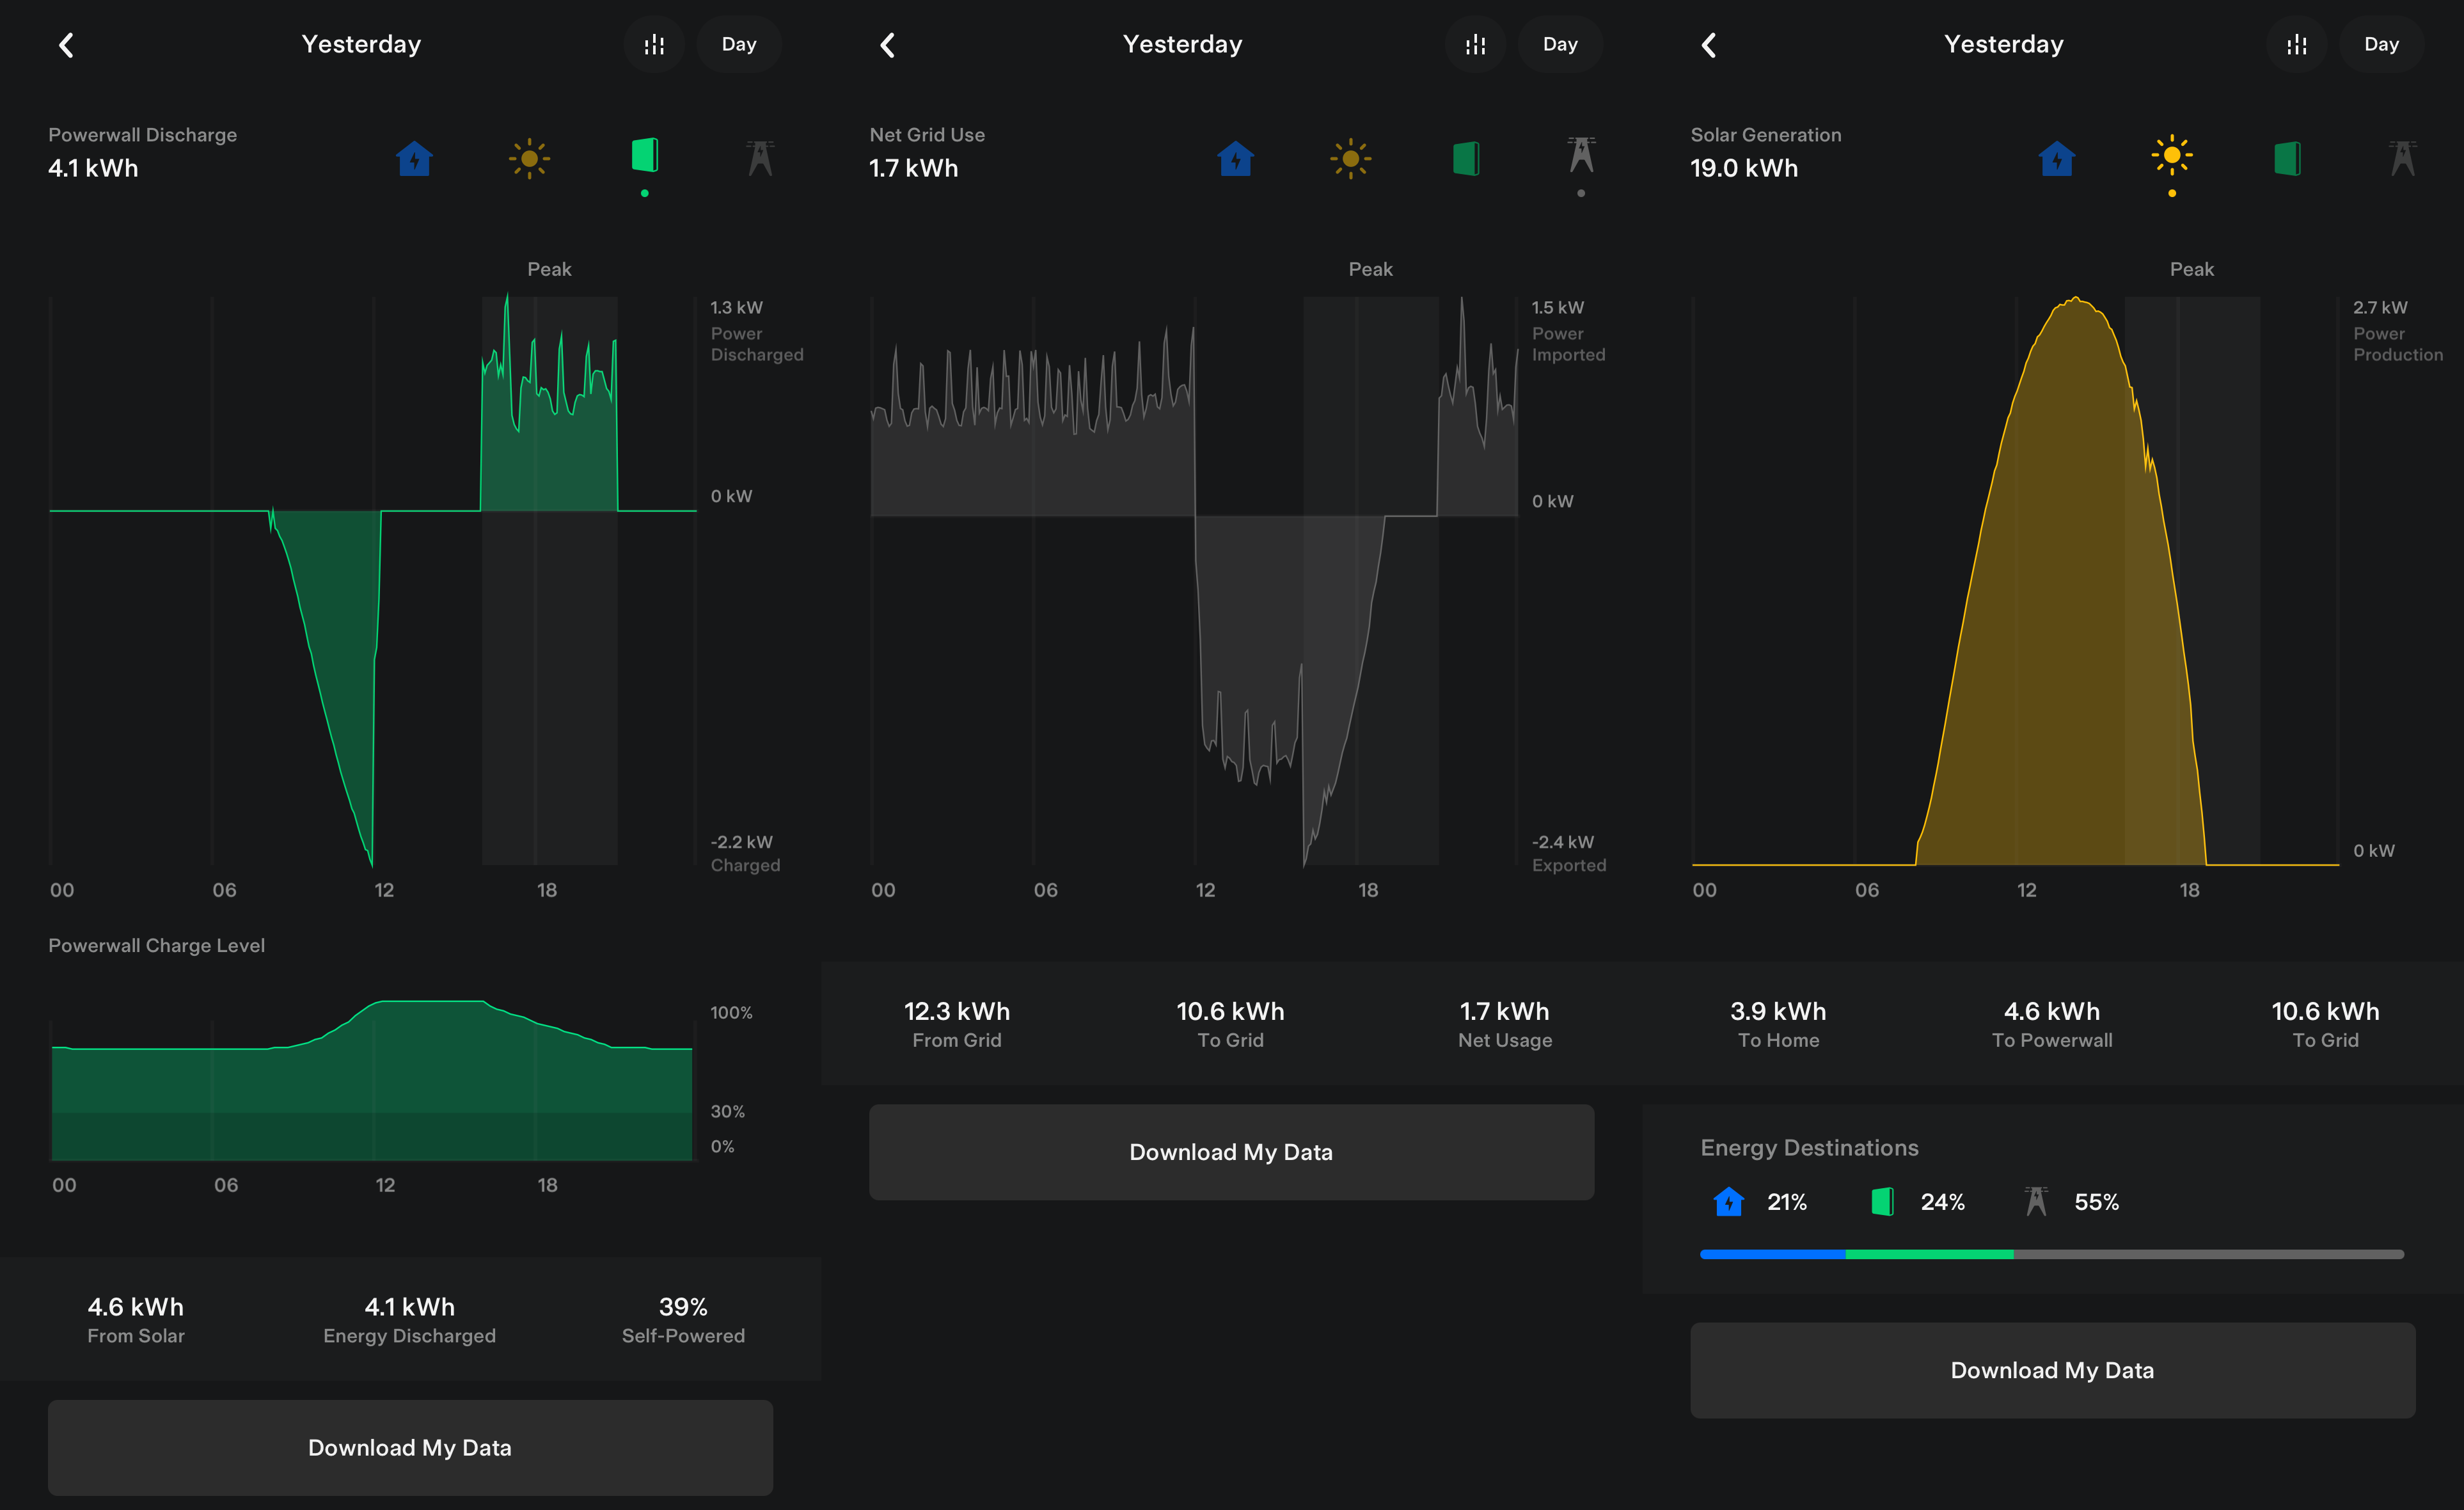
Task: Click Yesterday title on Solar Generation screen
Action: click(2003, 44)
